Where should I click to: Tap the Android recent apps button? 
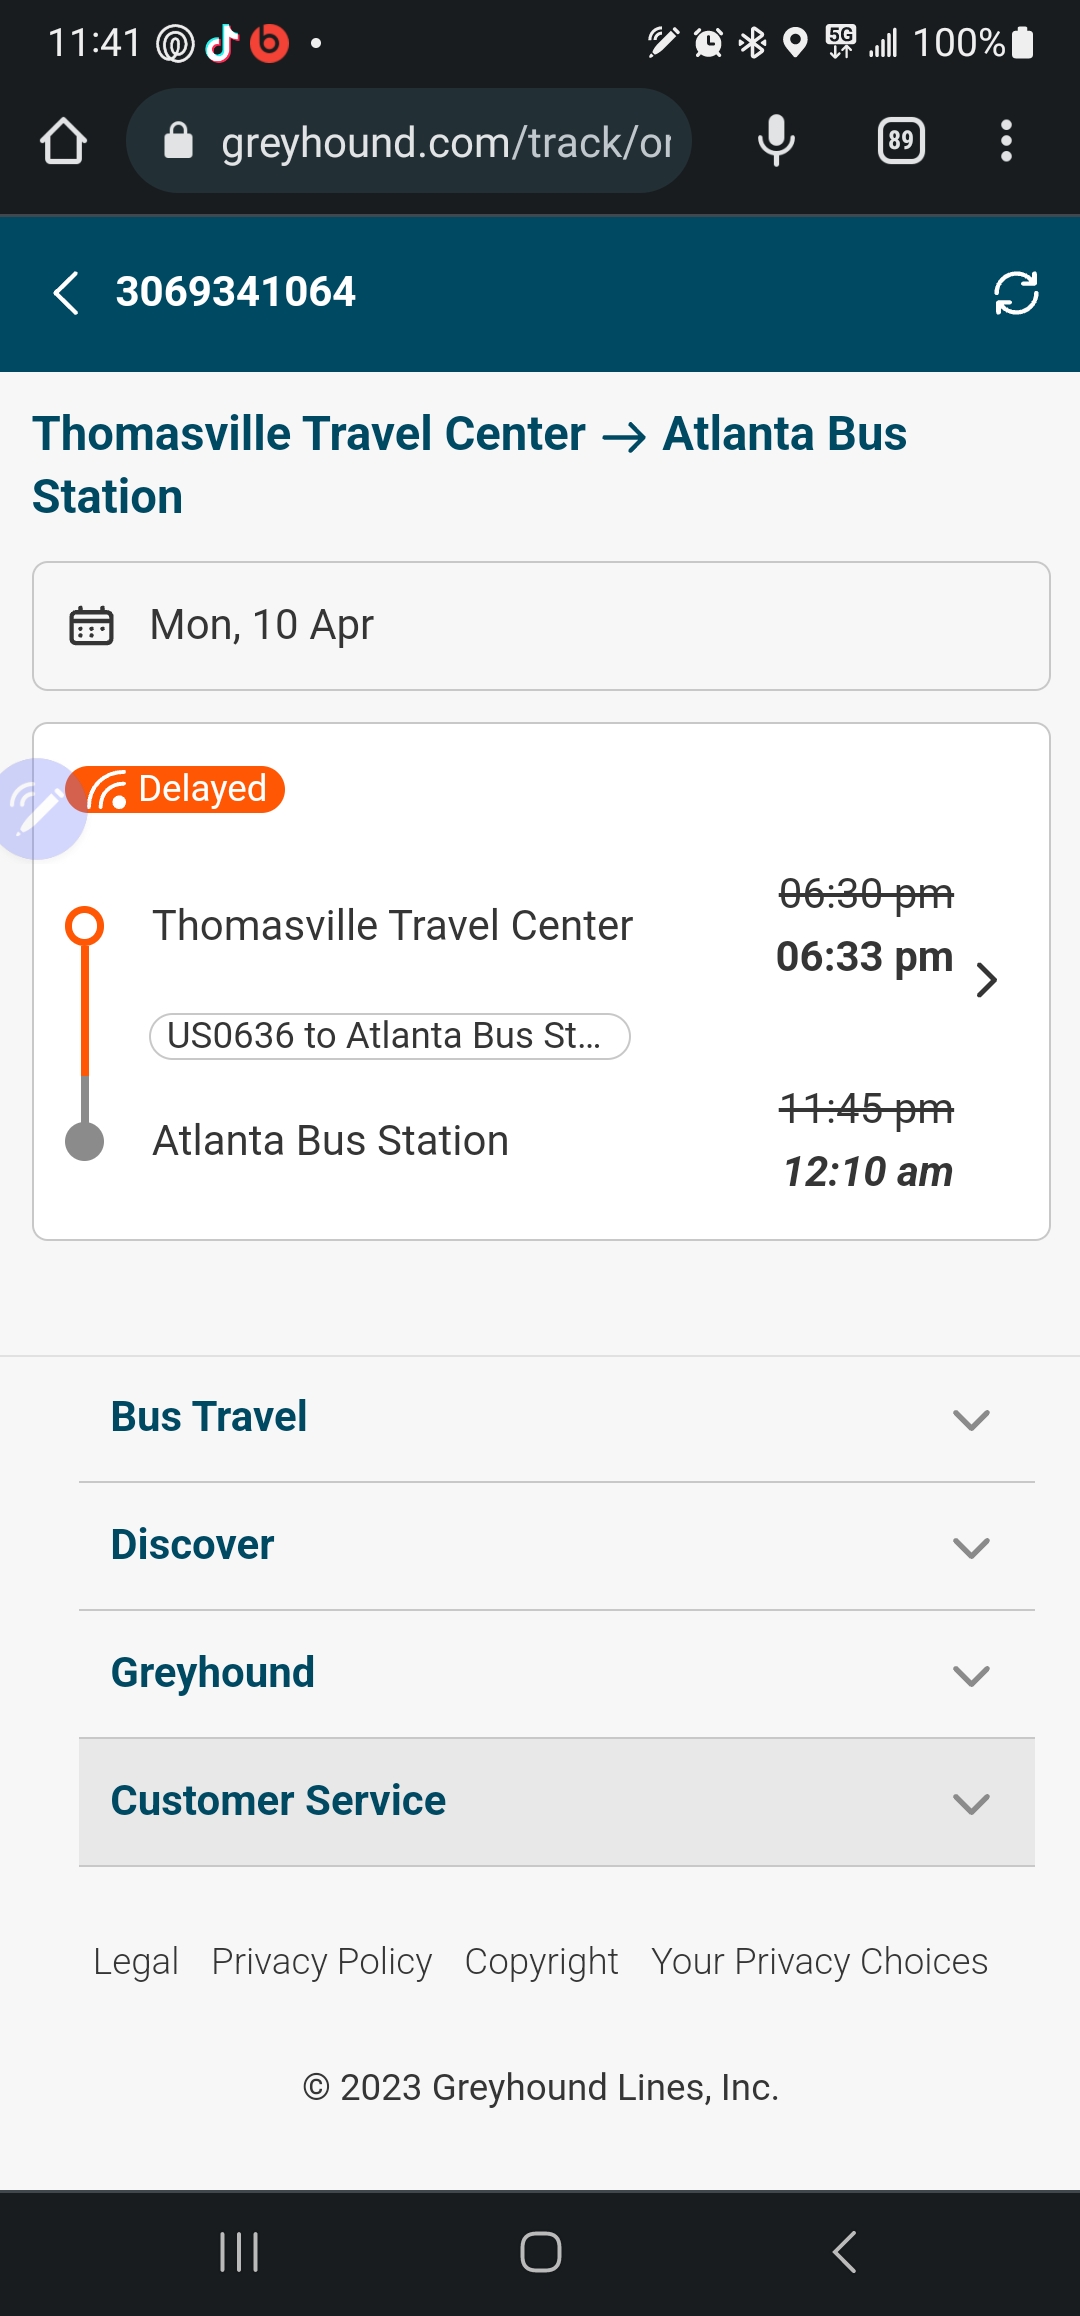click(239, 2252)
